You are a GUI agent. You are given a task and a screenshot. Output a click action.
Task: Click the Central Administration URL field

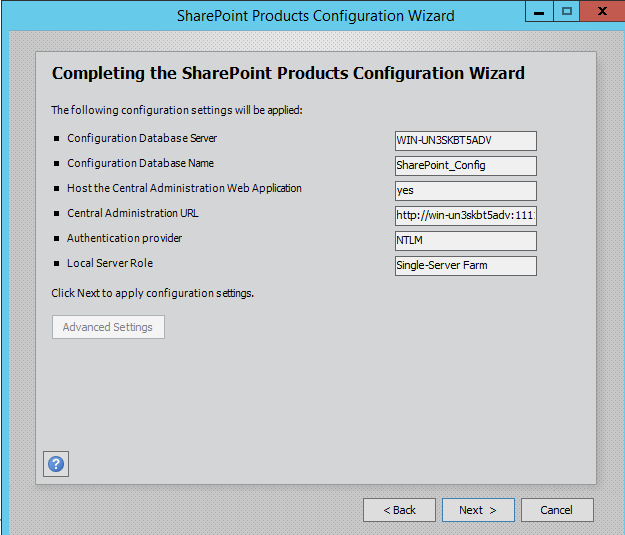tap(466, 216)
